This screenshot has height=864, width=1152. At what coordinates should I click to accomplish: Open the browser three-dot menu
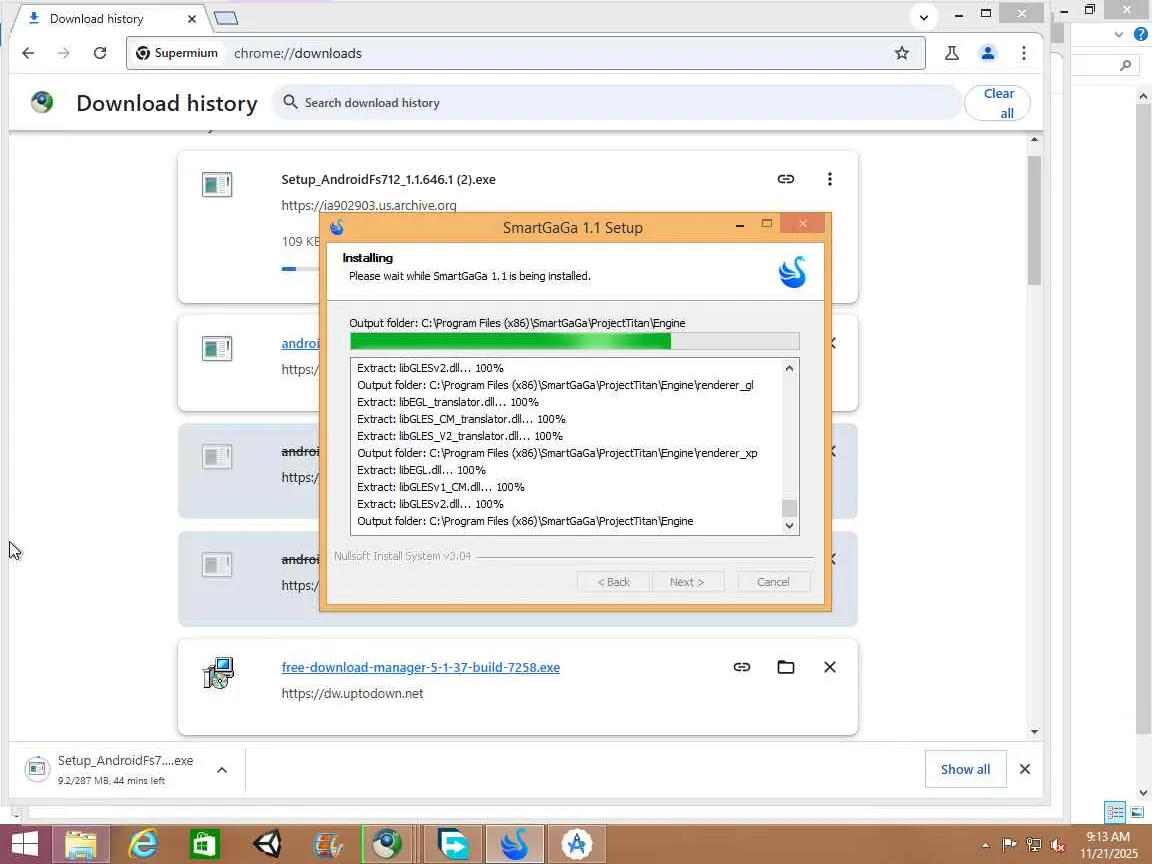(1023, 53)
